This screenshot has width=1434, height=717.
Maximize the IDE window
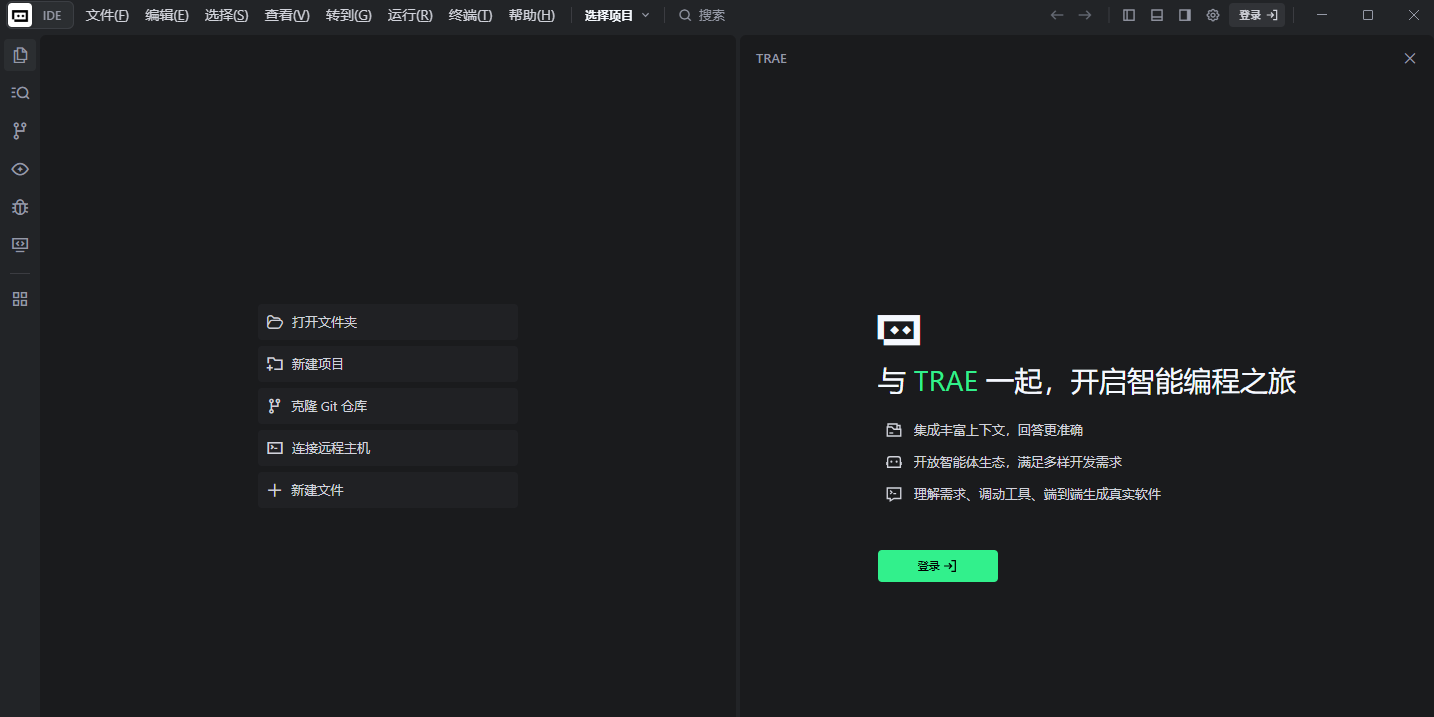(1368, 15)
